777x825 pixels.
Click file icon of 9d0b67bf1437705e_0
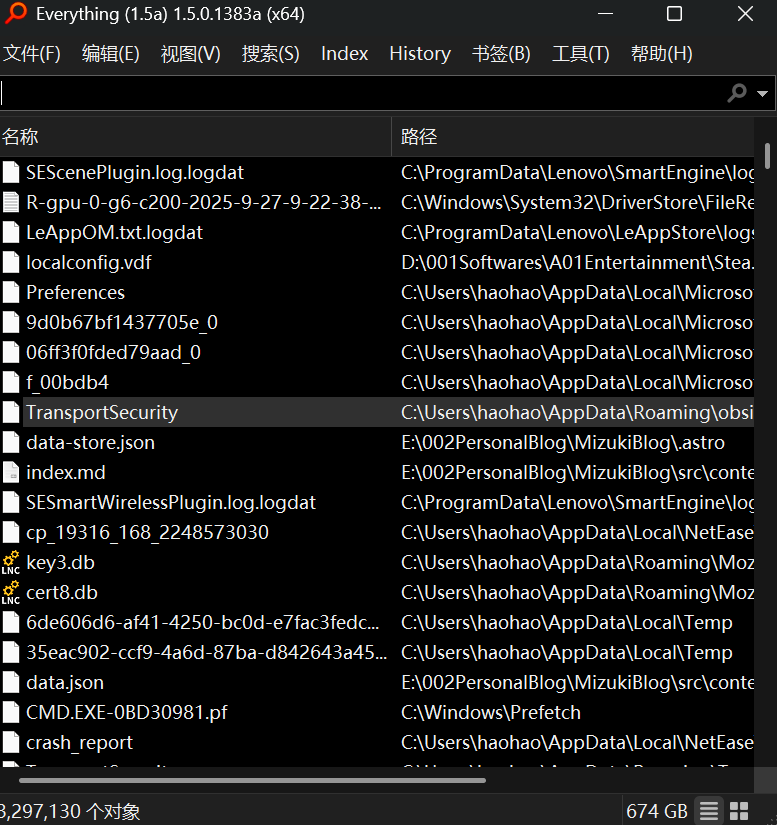11,323
